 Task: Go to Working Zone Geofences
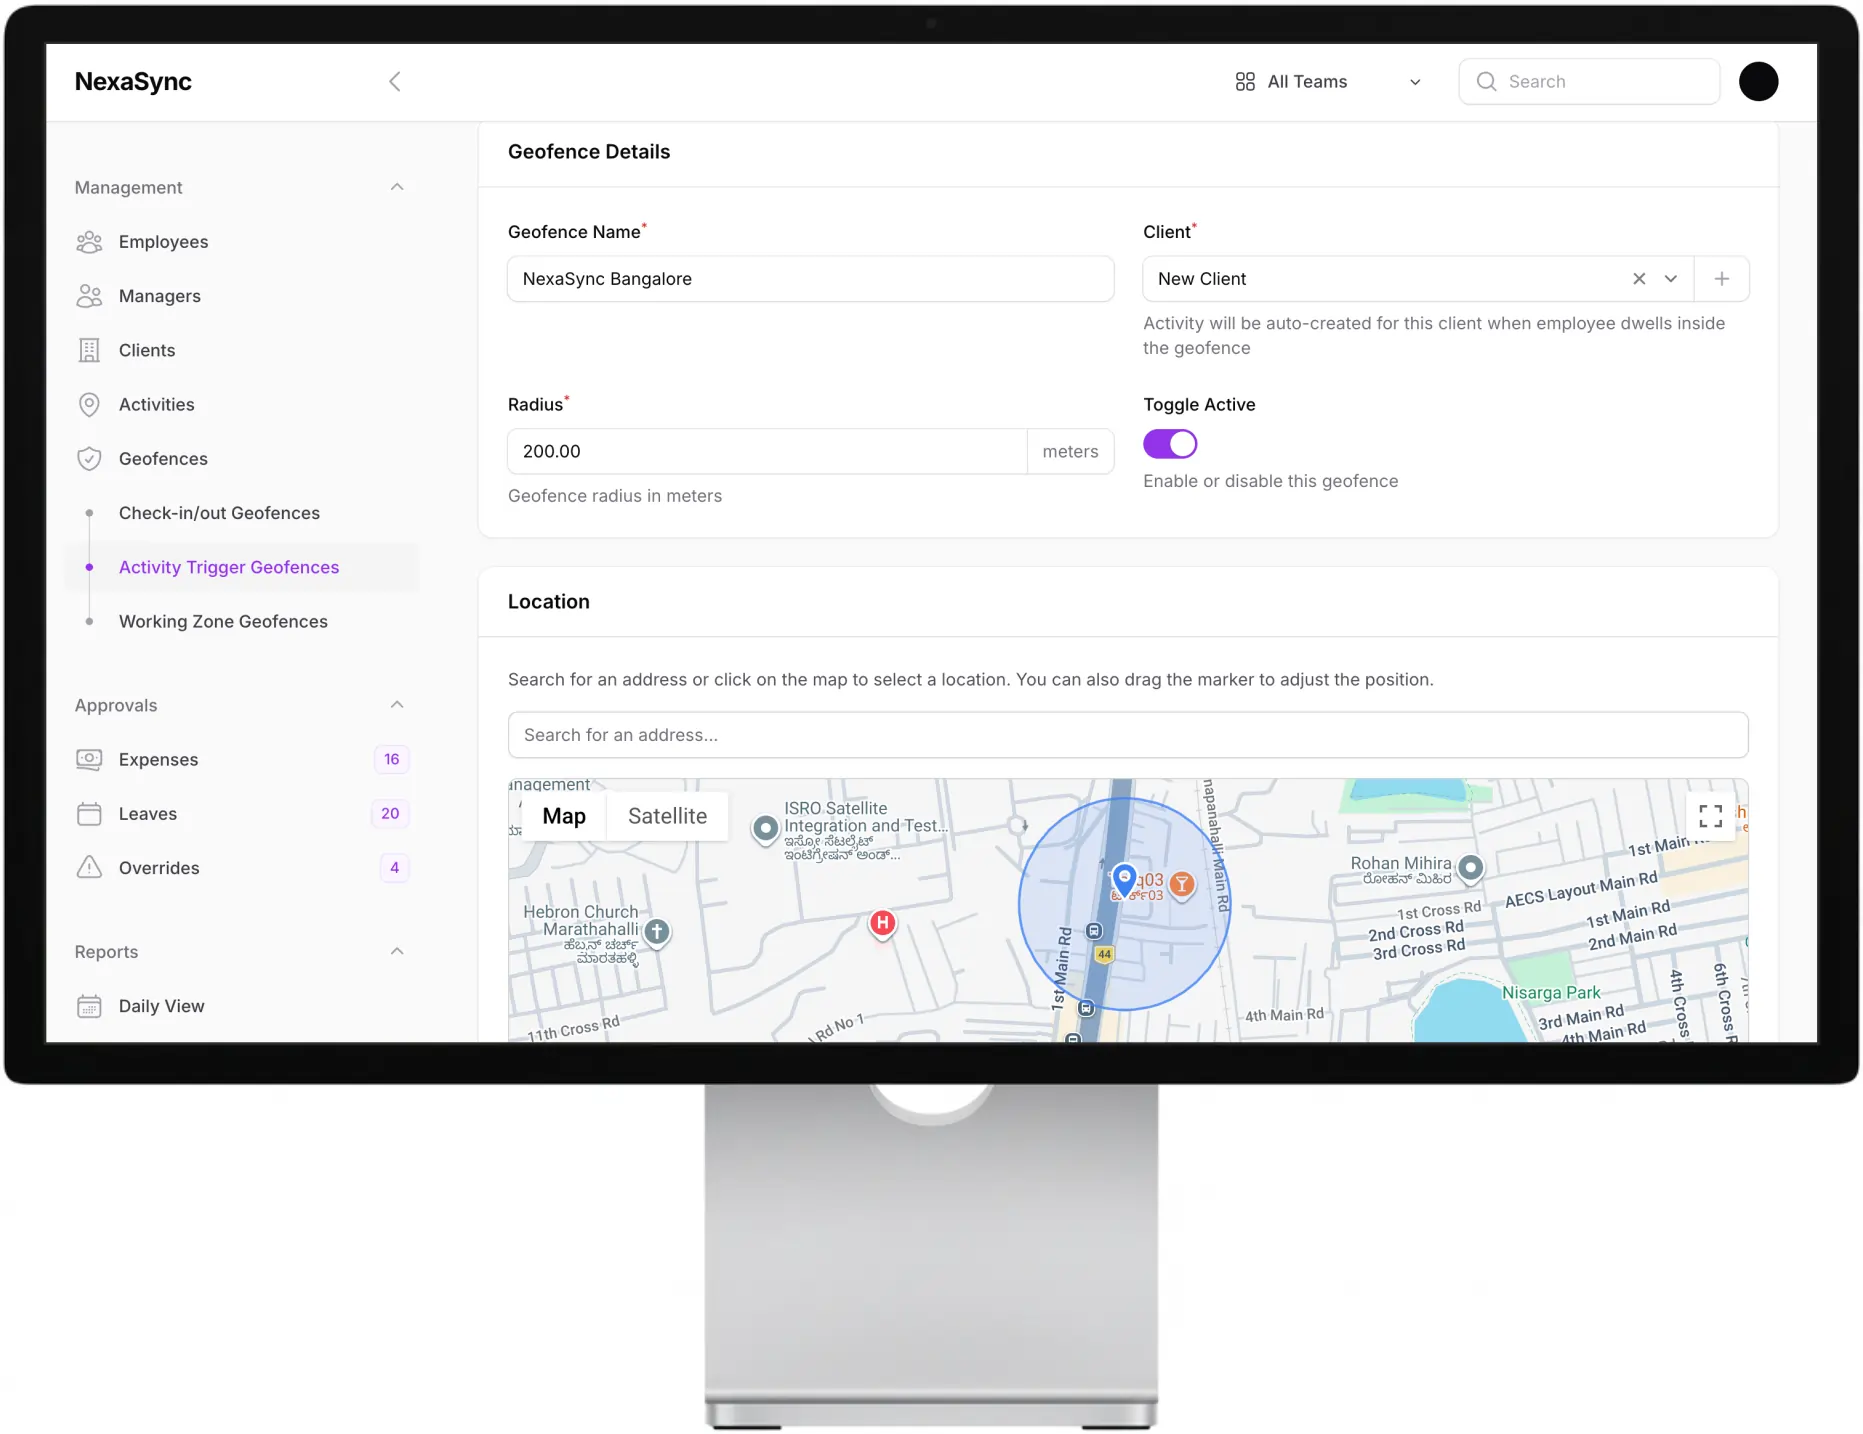tap(223, 622)
